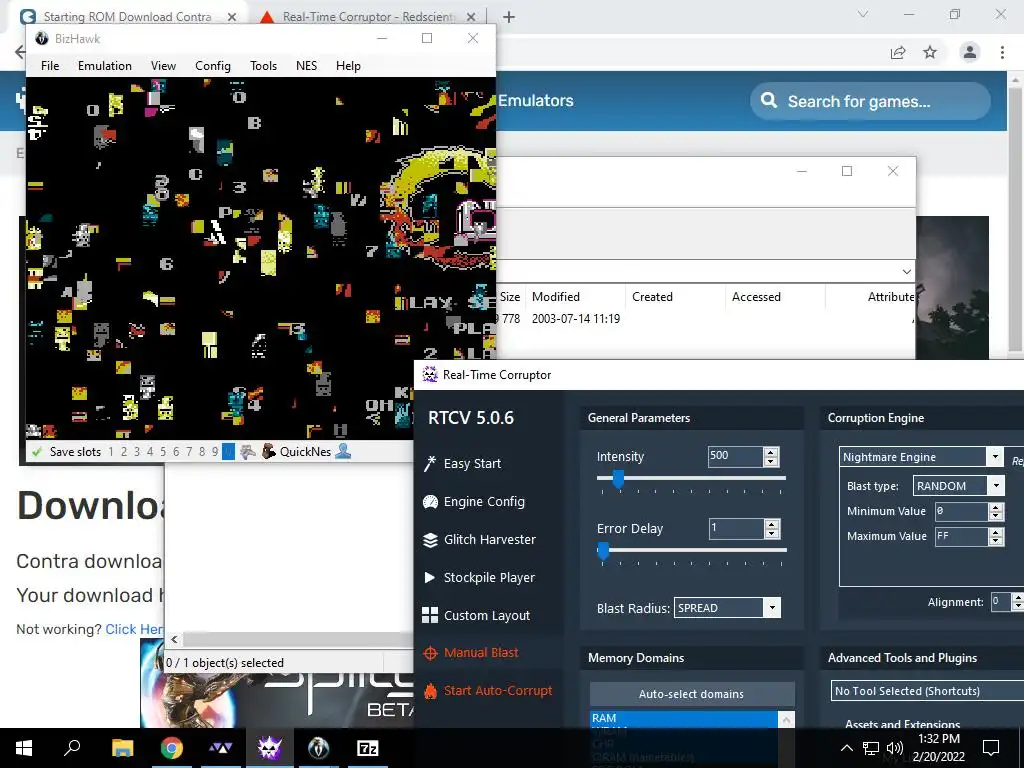Click the 'Search for games...' box
This screenshot has width=1024, height=768.
pos(870,101)
